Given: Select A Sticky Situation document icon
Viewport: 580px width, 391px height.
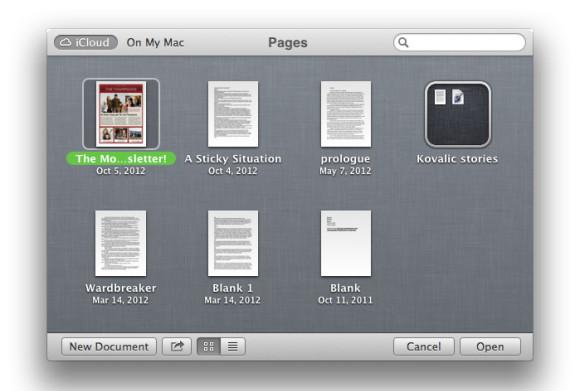Looking at the screenshot, I should pyautogui.click(x=233, y=114).
